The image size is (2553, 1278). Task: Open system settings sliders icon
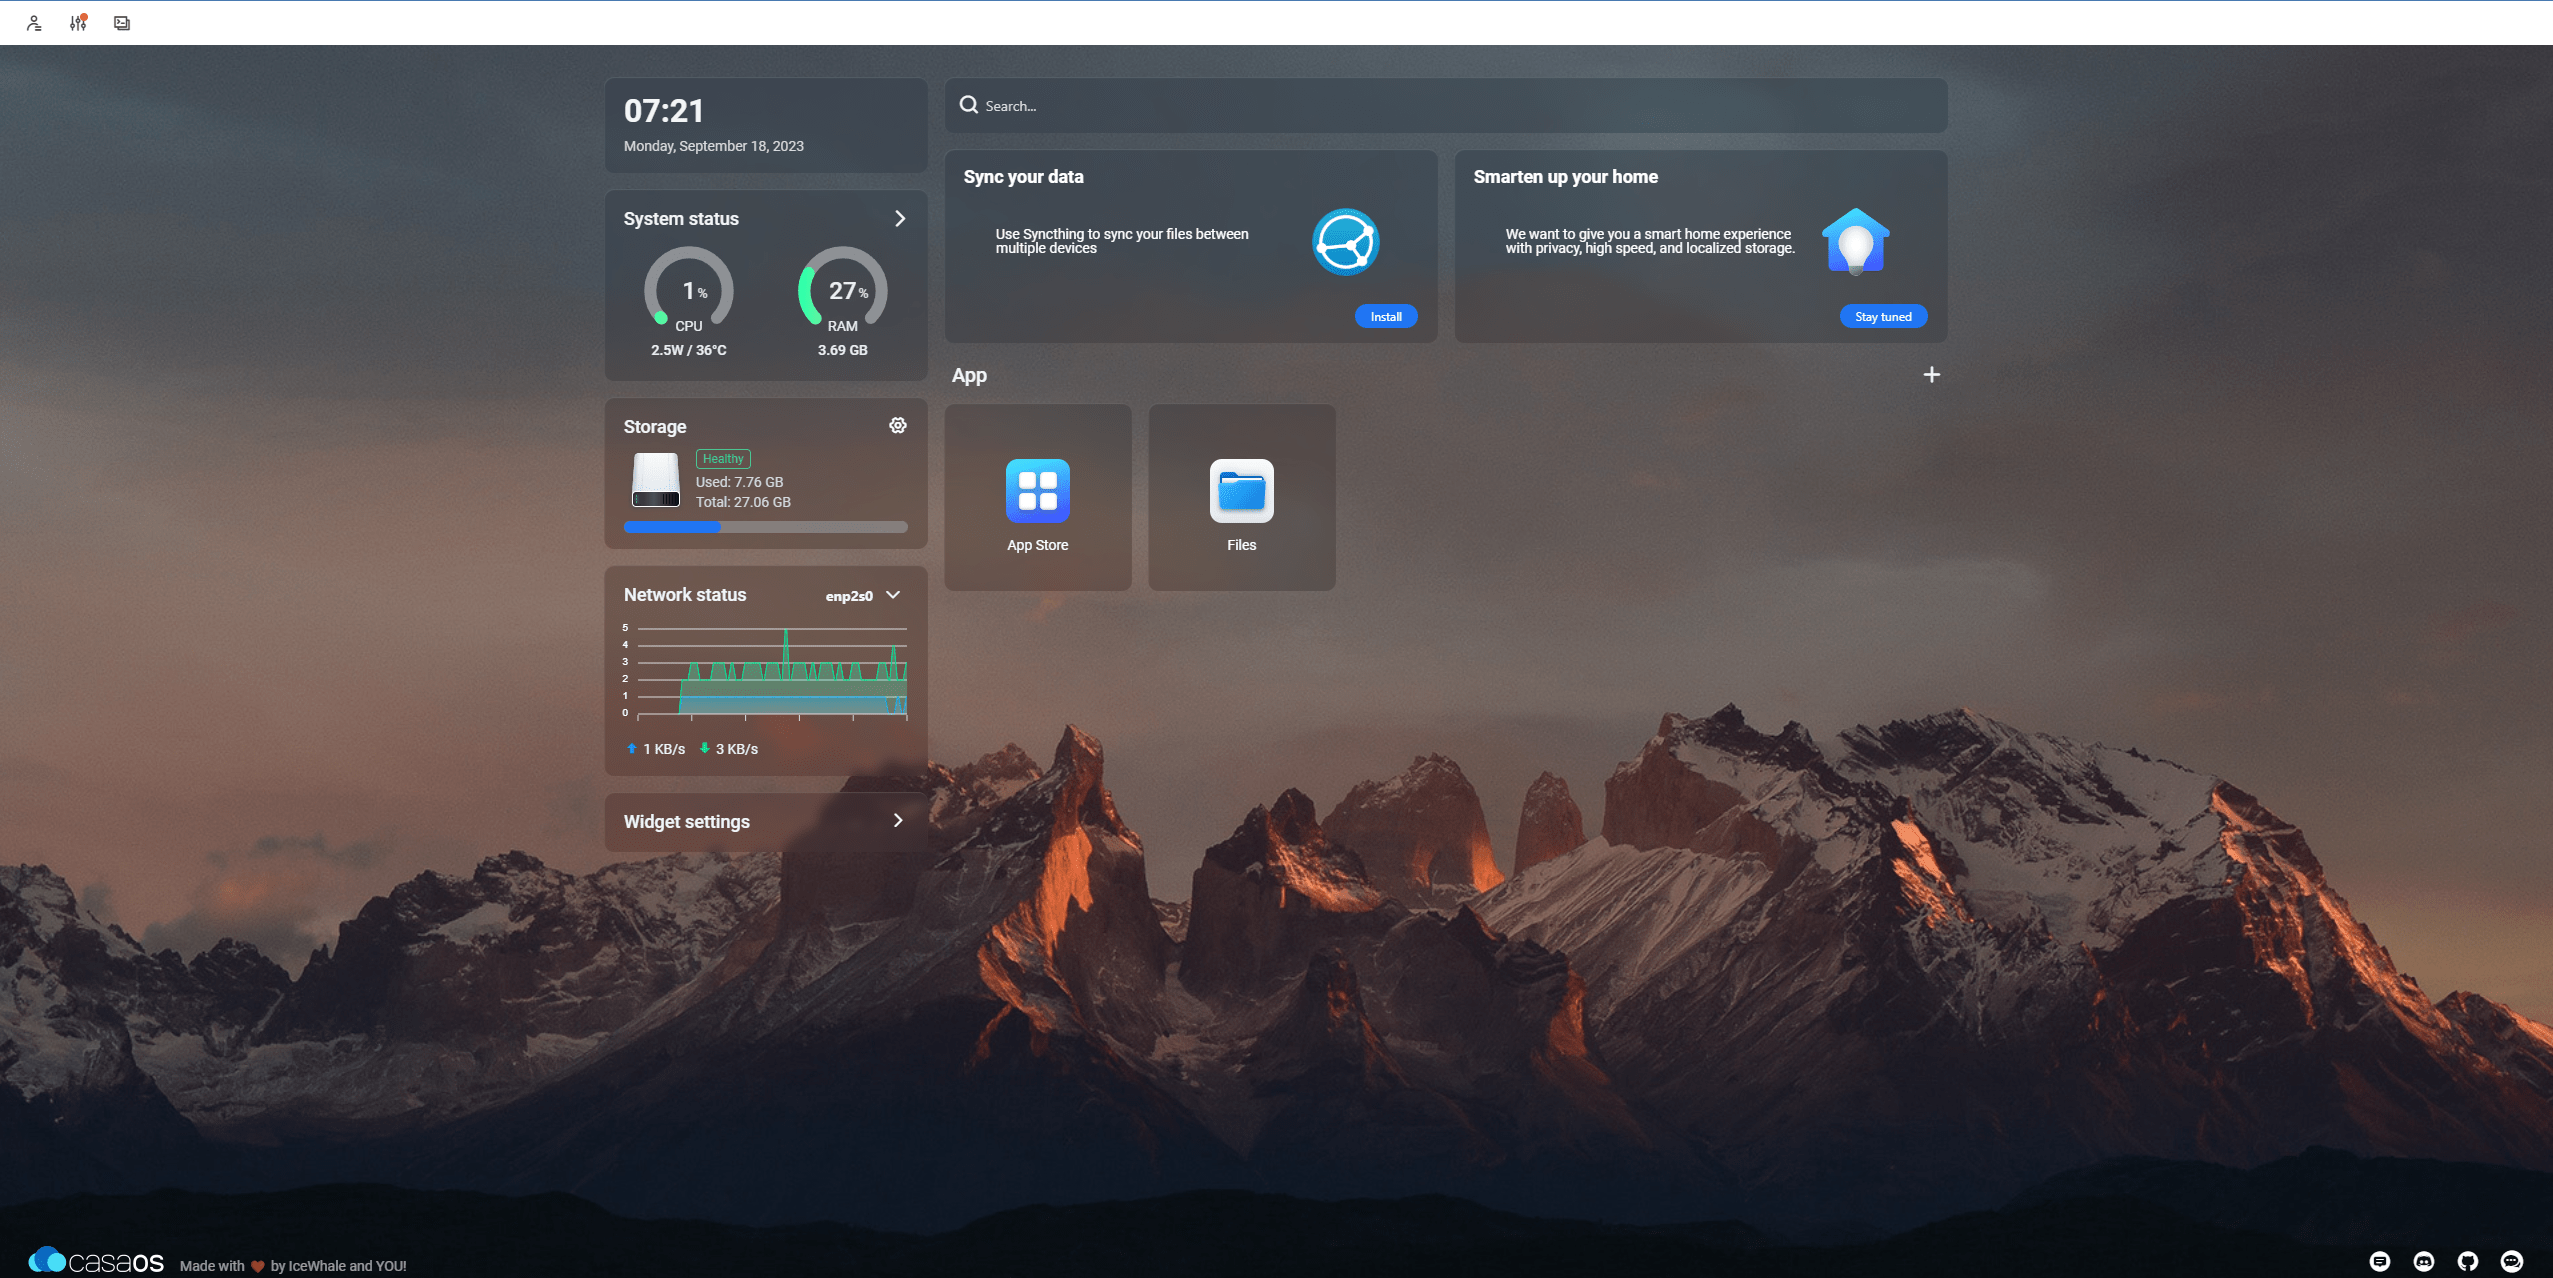[x=78, y=23]
